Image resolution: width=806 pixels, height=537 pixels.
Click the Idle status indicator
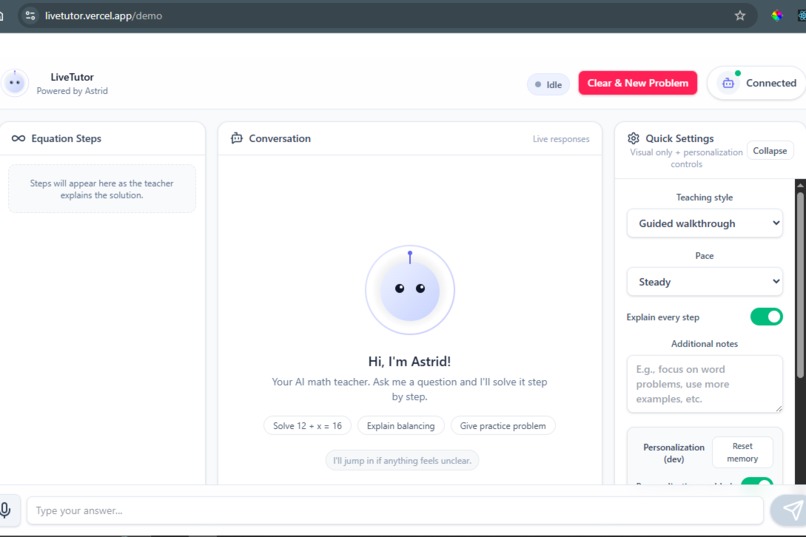[x=548, y=85]
